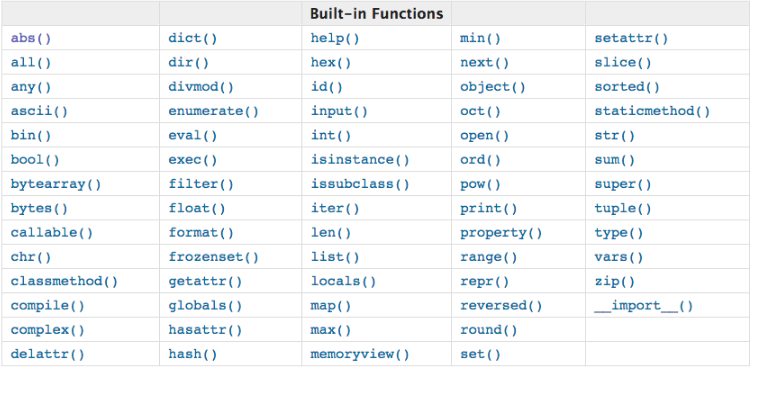Open the max() link

click(x=331, y=330)
